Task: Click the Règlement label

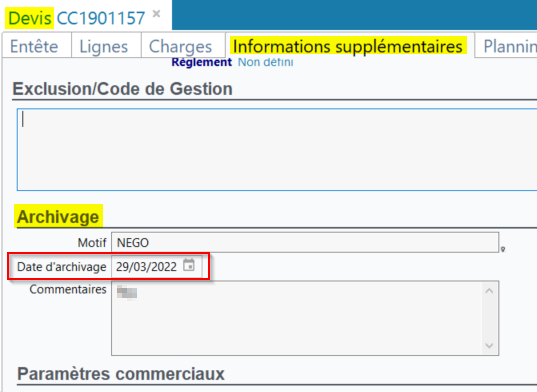Action: [201, 62]
